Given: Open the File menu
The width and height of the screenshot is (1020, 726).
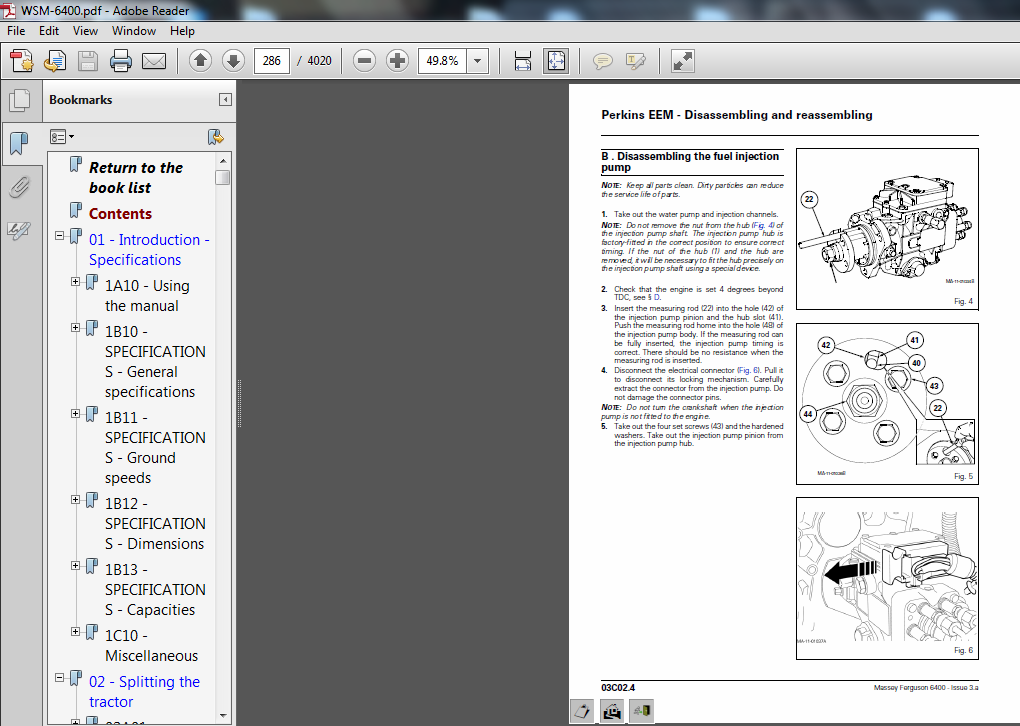Looking at the screenshot, I should [16, 31].
